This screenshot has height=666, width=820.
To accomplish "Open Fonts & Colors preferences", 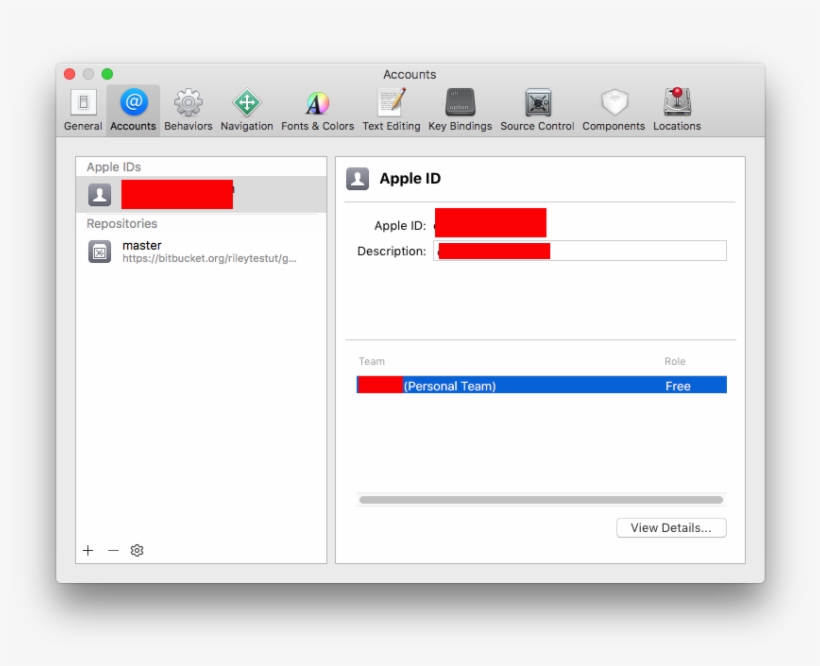I will pyautogui.click(x=317, y=110).
